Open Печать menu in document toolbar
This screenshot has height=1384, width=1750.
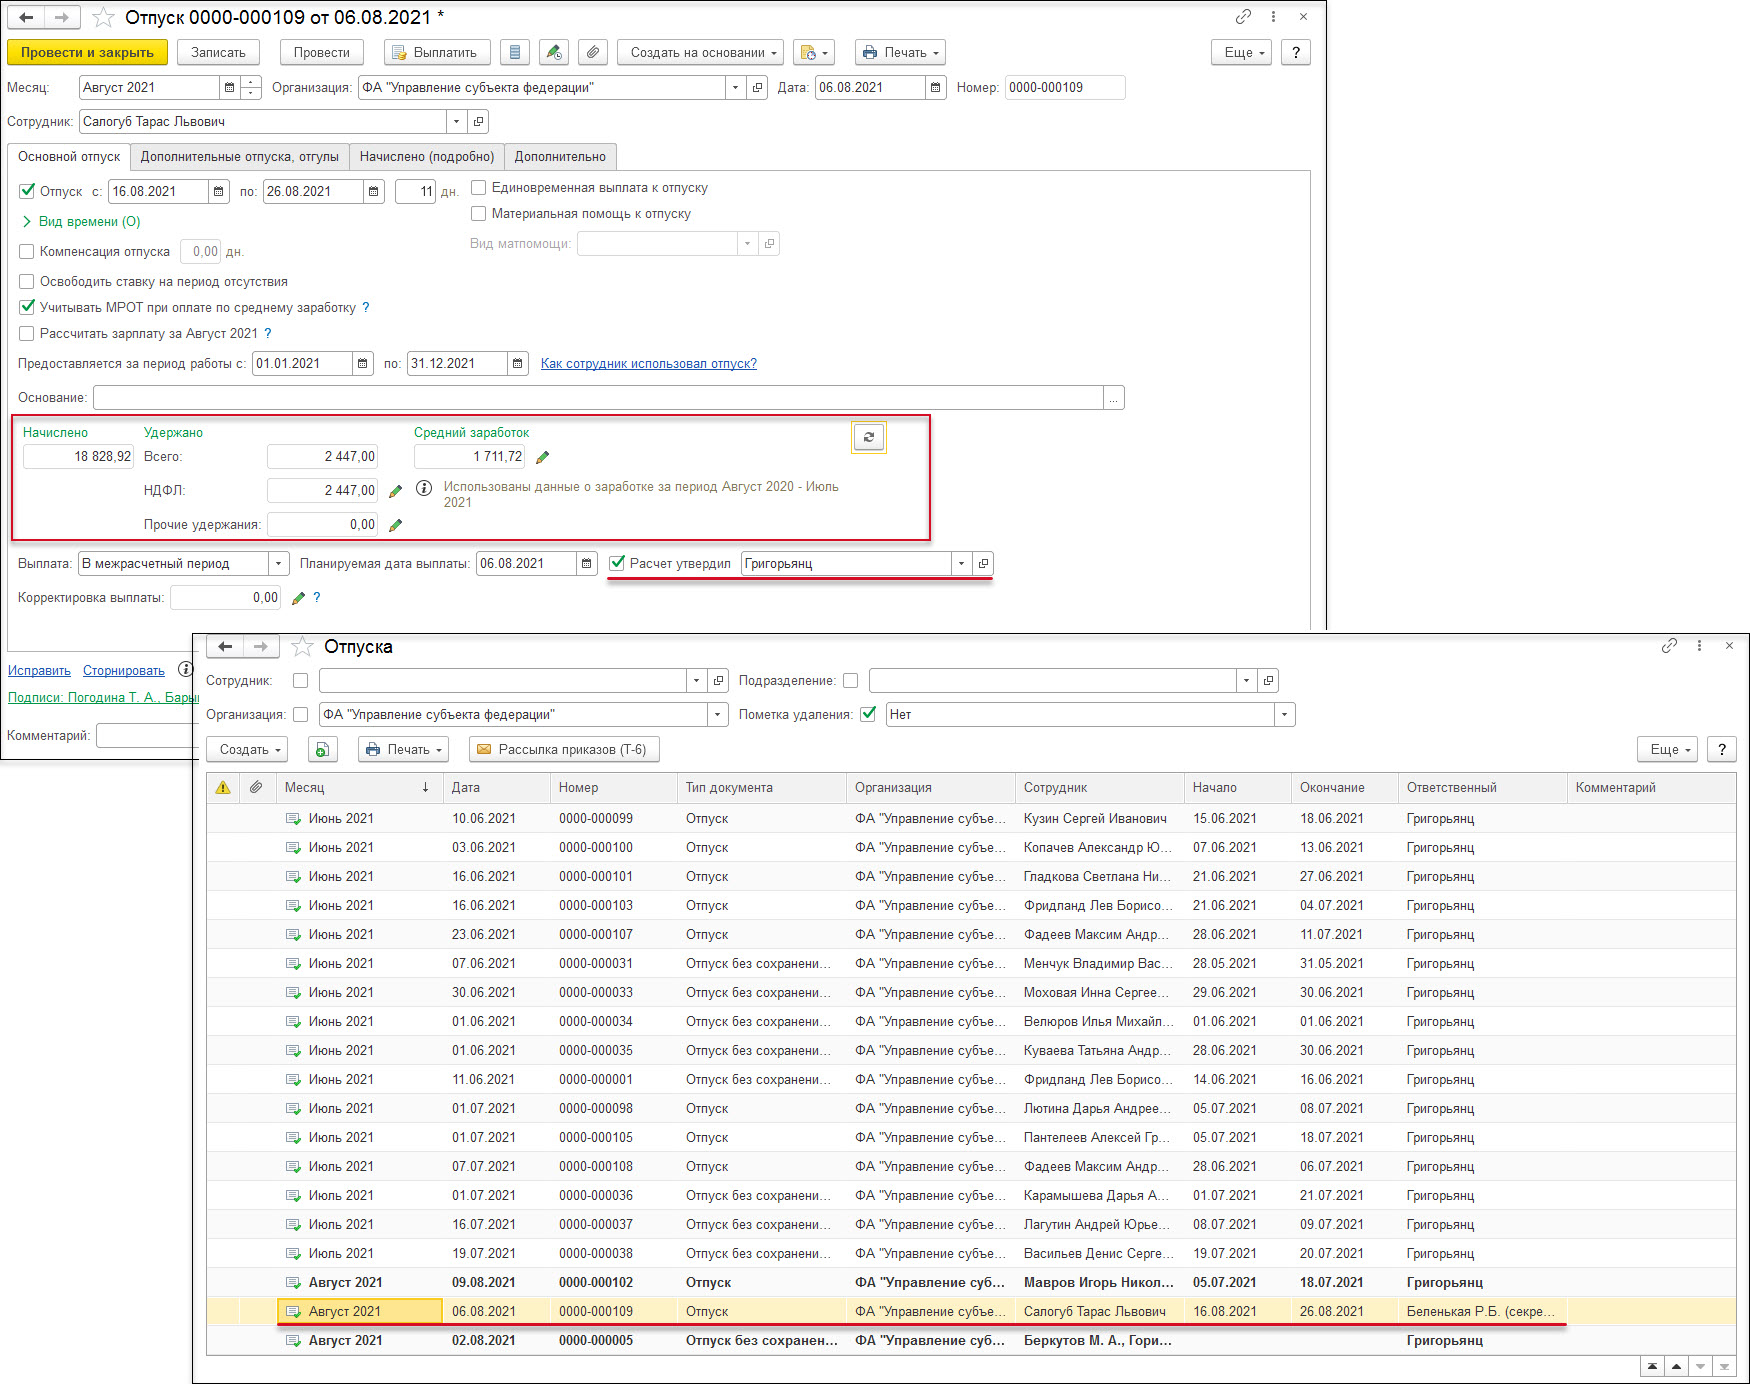point(900,52)
